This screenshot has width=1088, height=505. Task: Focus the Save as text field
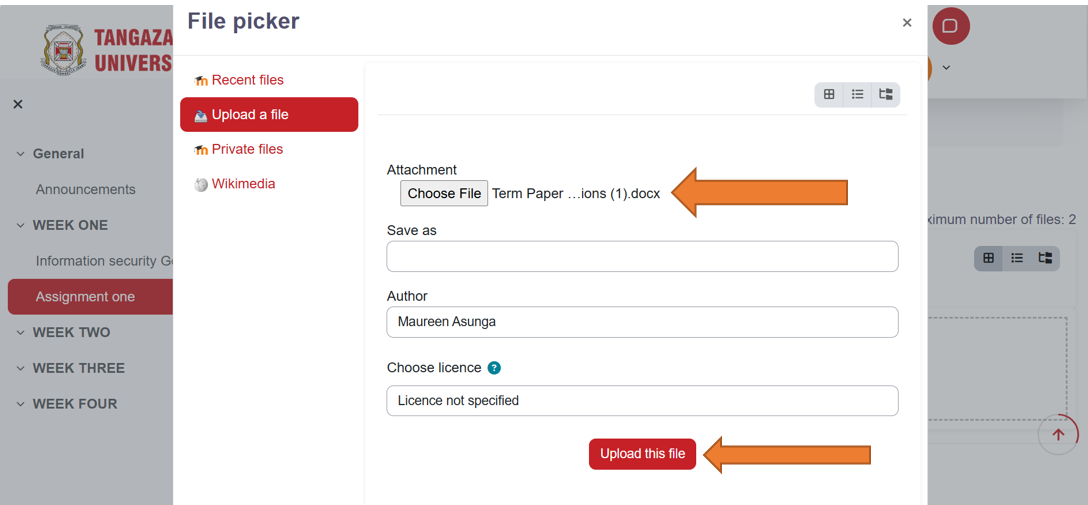pyautogui.click(x=643, y=256)
